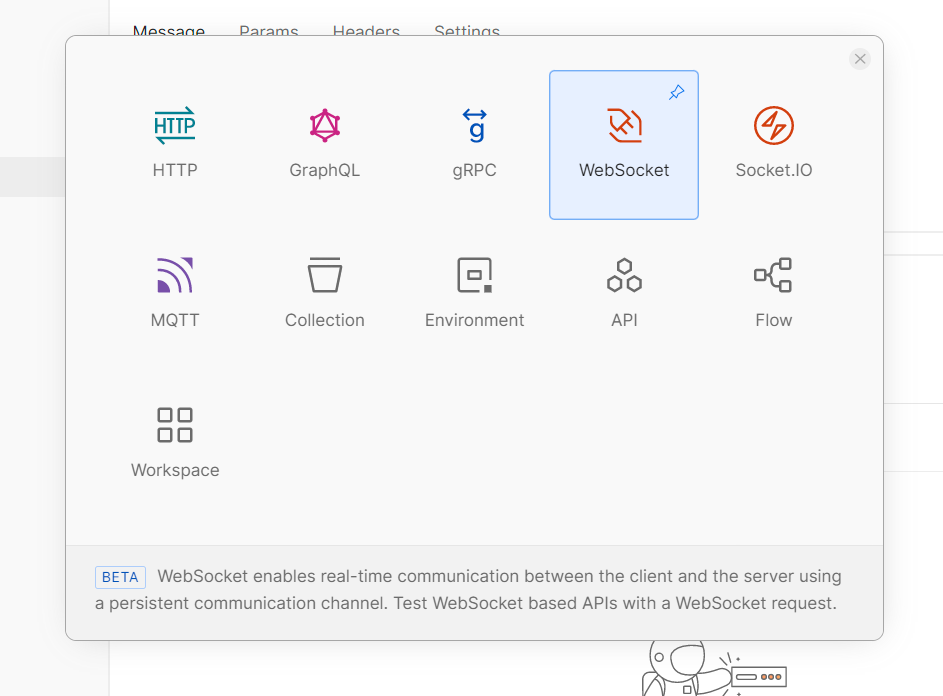Create a new Environment
The image size is (943, 696).
point(475,295)
